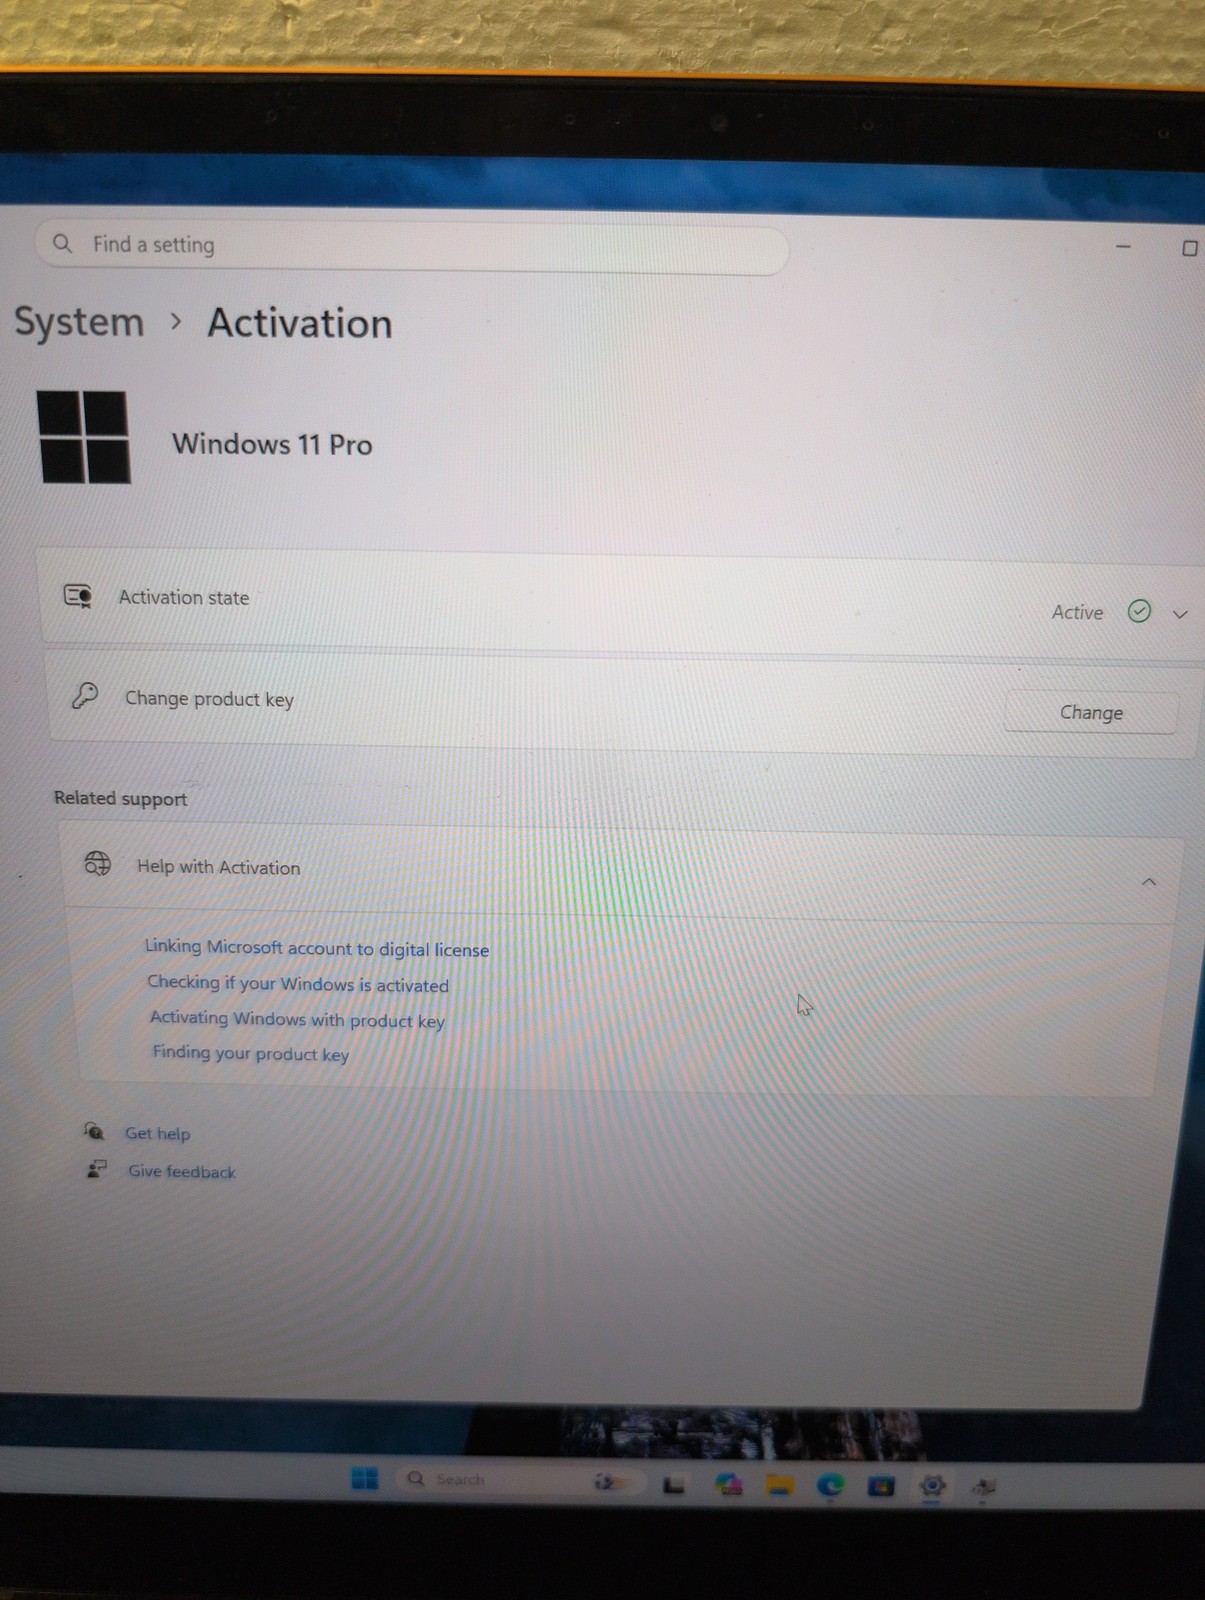Expand the Activation state row chevron
1205x1600 pixels.
tap(1180, 614)
